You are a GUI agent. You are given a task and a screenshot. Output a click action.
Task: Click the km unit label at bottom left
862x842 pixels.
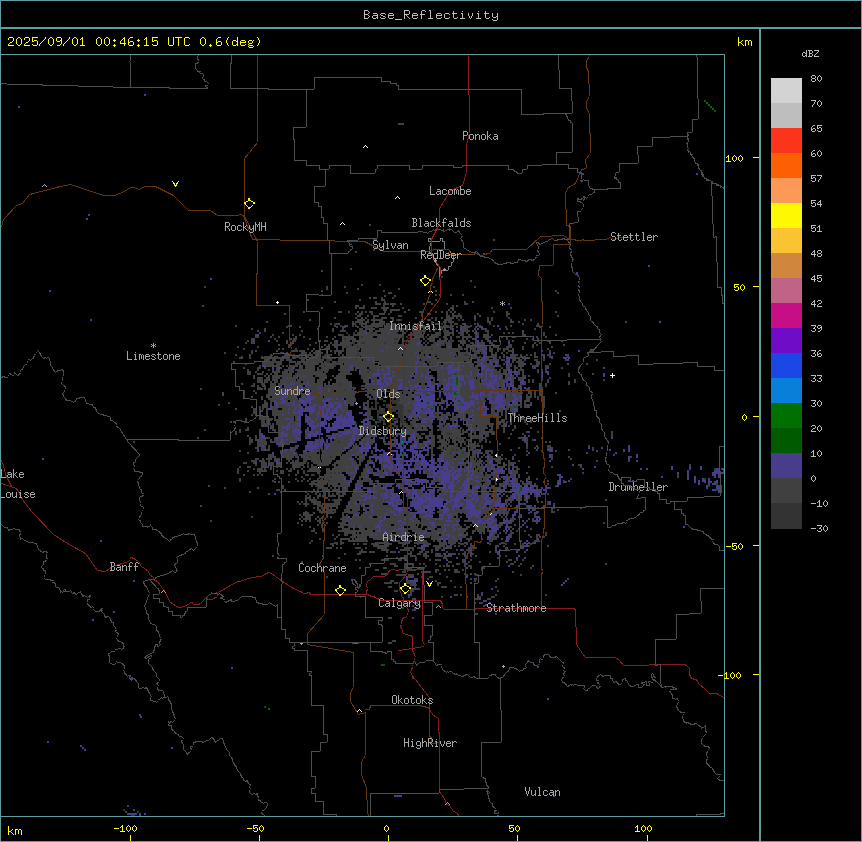pyautogui.click(x=14, y=830)
